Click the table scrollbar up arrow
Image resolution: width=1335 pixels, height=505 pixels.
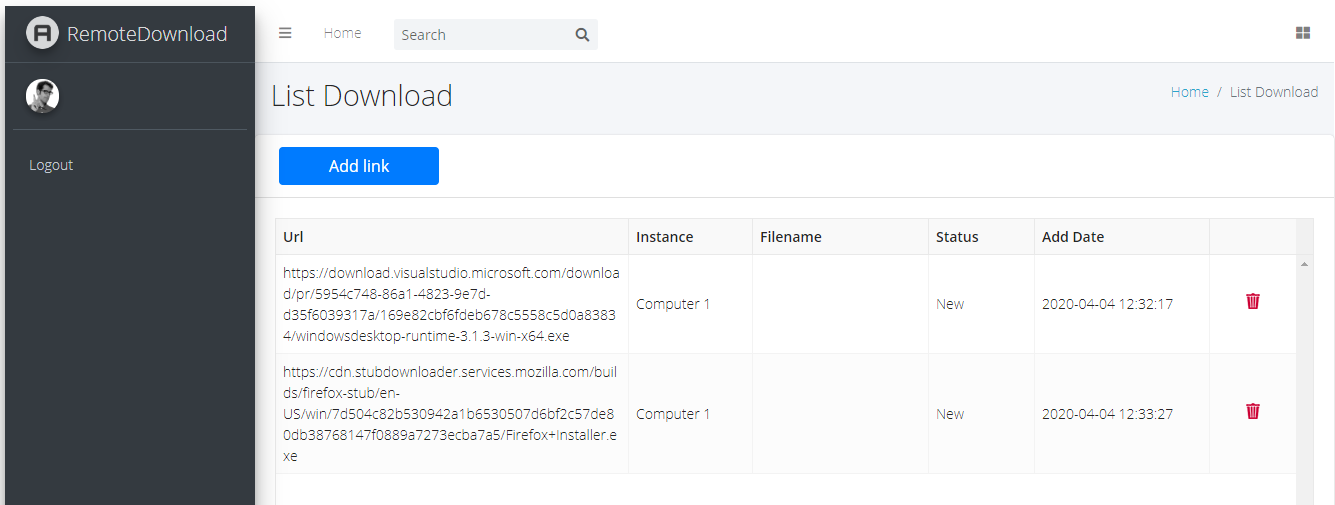click(x=1304, y=264)
